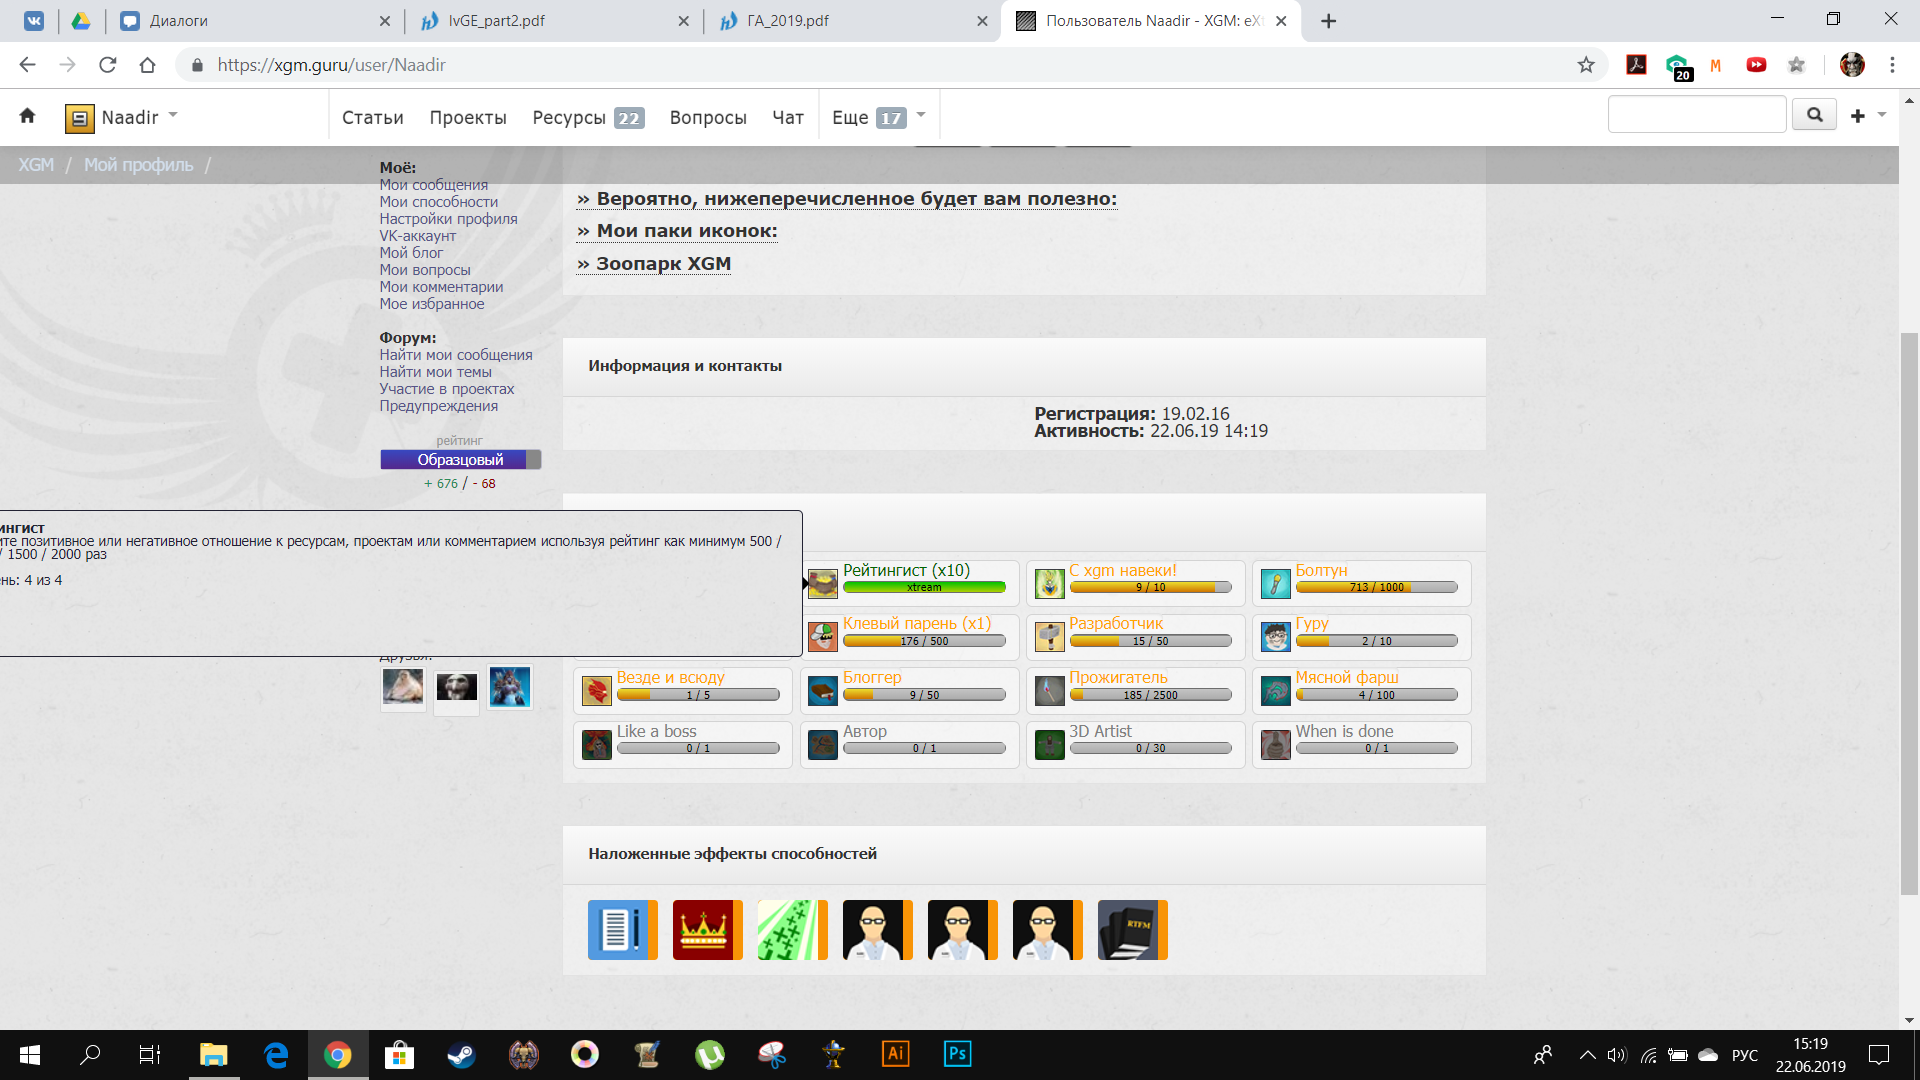Switch to the IvGE_part2.pdf browser tab
This screenshot has height=1080, width=1920.
496,21
